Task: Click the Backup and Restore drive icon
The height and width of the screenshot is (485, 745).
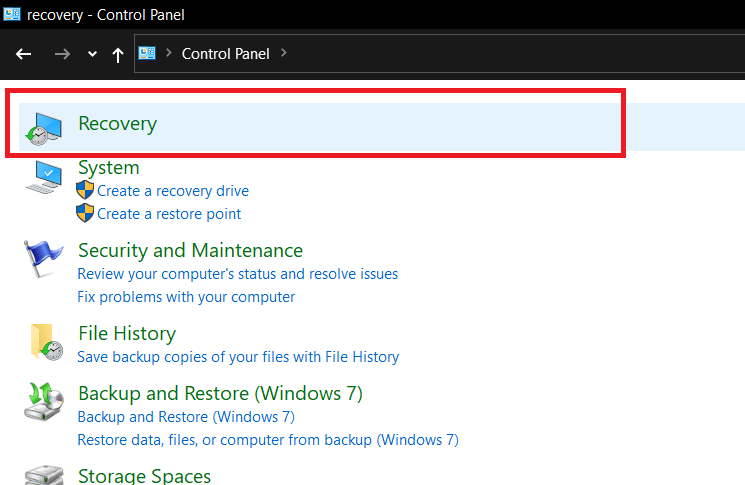Action: pyautogui.click(x=44, y=402)
